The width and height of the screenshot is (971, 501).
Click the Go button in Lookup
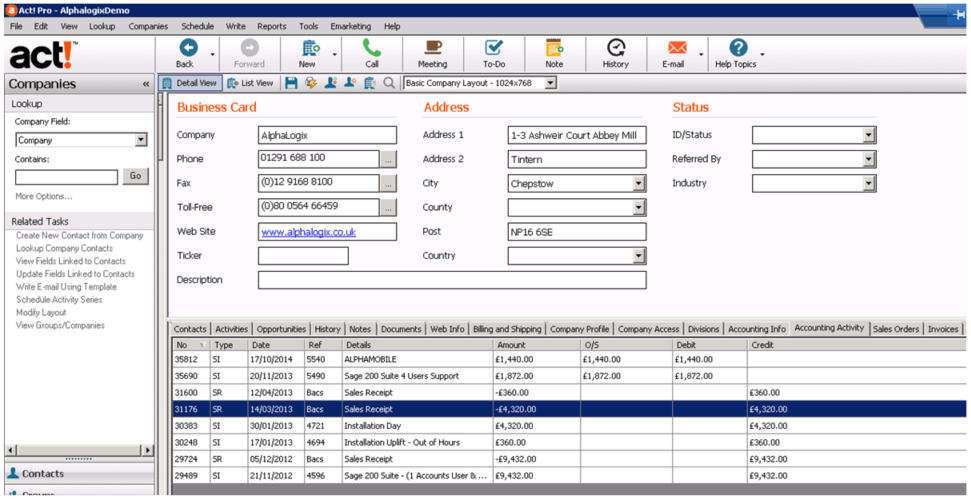(x=136, y=176)
